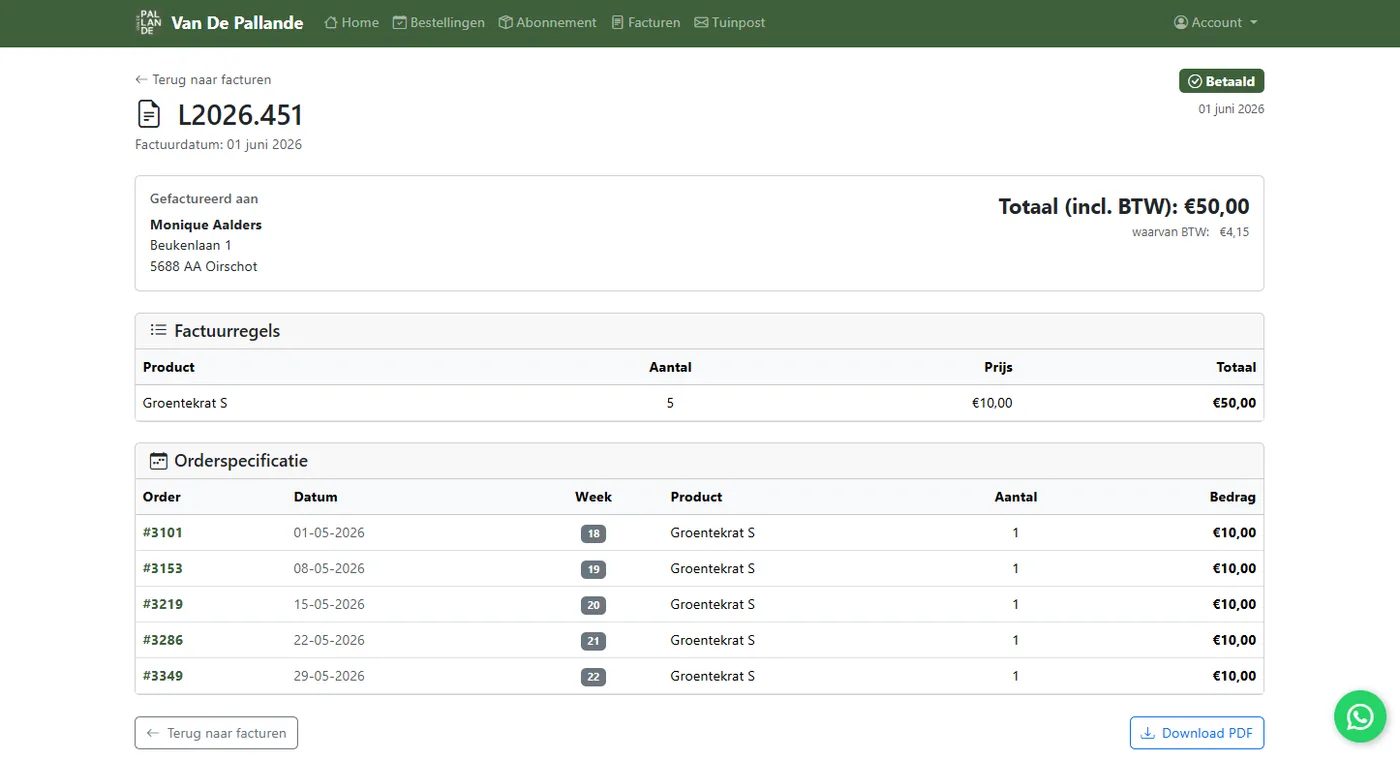Click the Van De Pallande logo icon
This screenshot has width=1400, height=758.
[x=149, y=23]
